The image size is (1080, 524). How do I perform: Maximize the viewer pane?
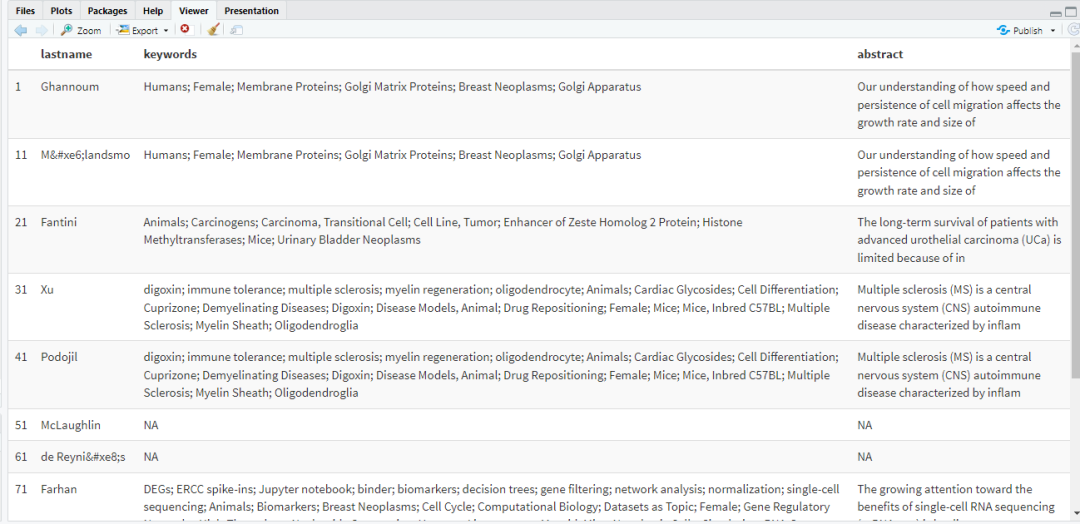1070,12
